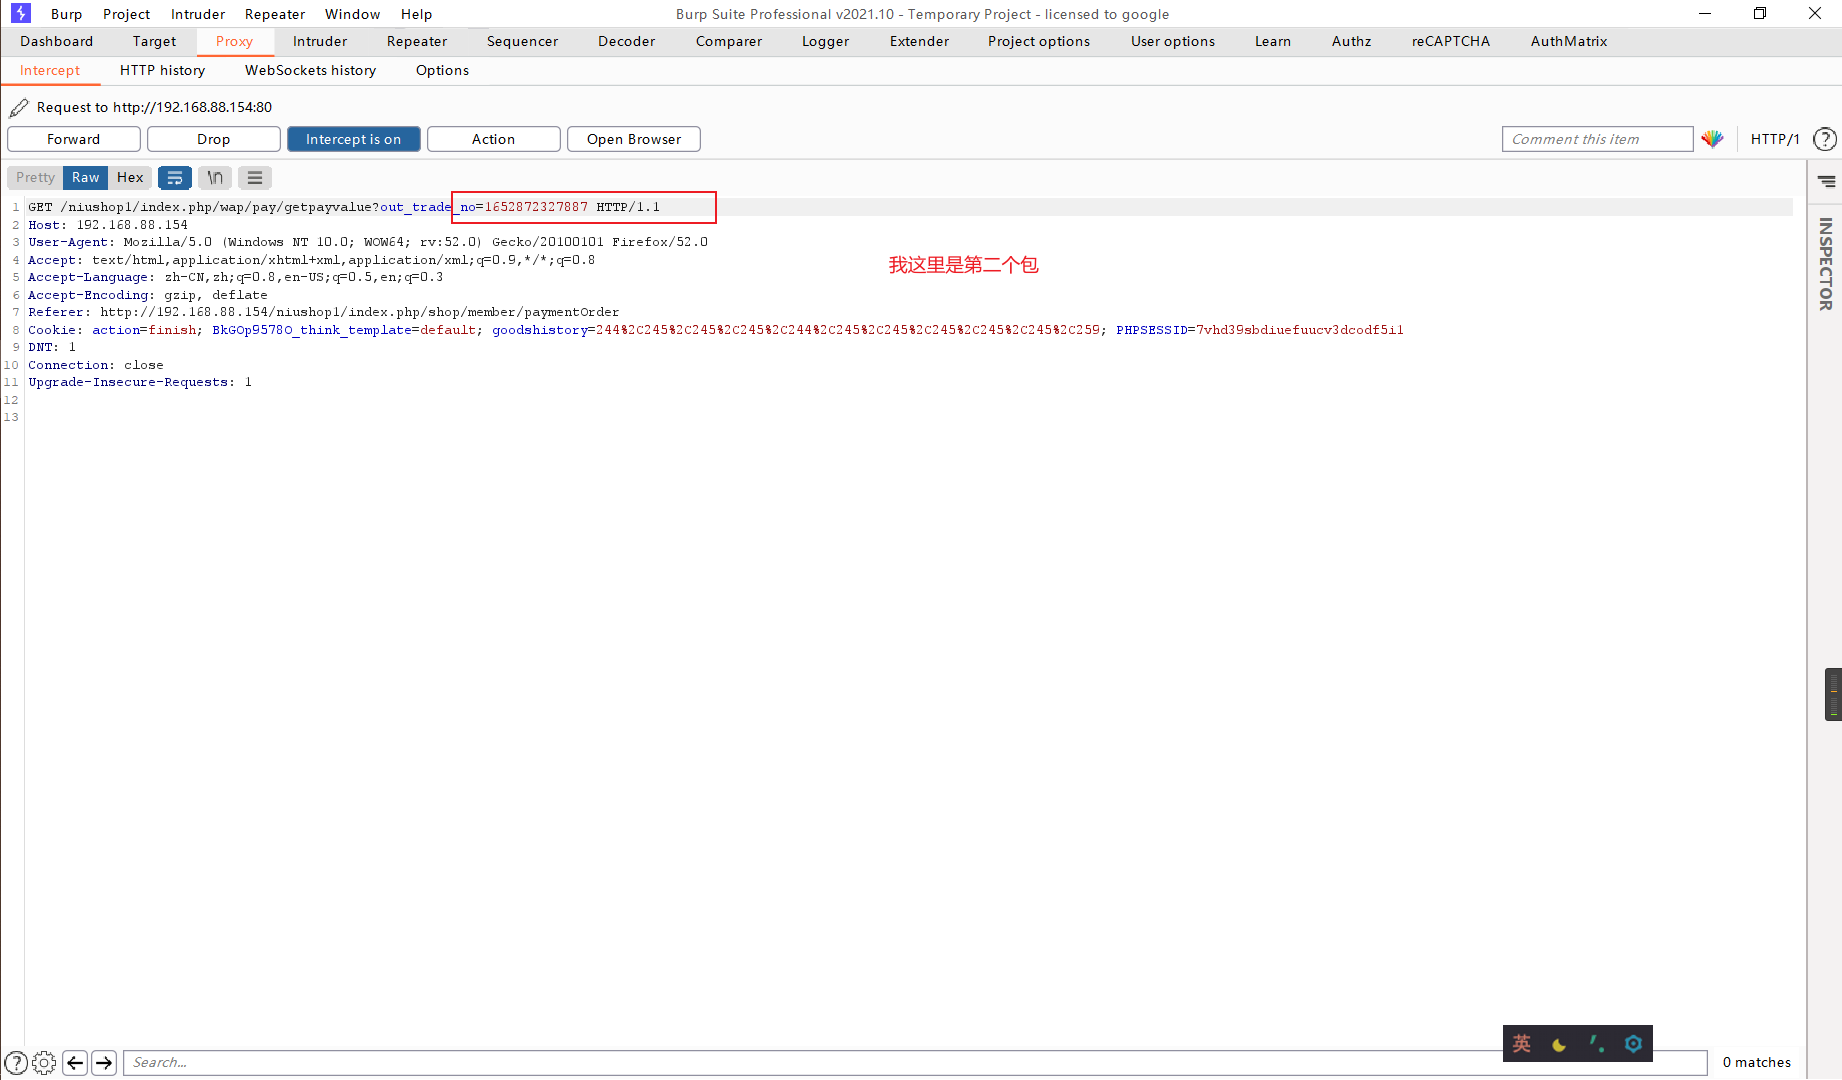Image resolution: width=1842 pixels, height=1080 pixels.
Task: Open the Help menu
Action: [x=416, y=14]
